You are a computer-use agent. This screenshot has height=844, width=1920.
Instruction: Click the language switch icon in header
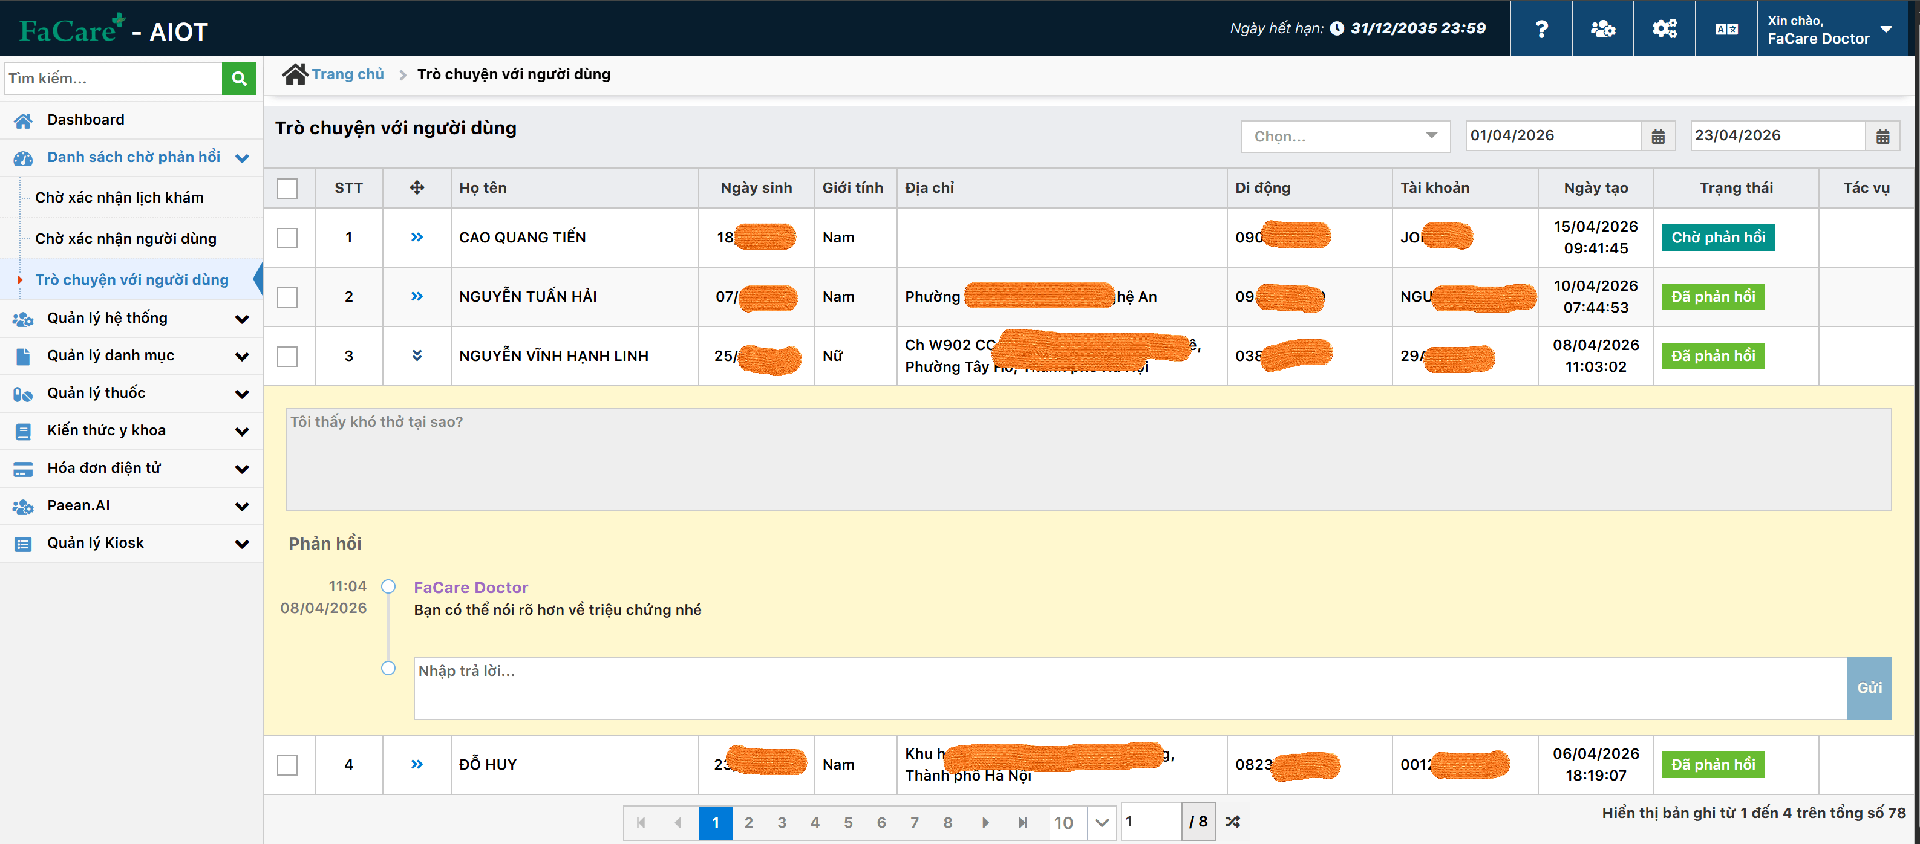tap(1726, 28)
